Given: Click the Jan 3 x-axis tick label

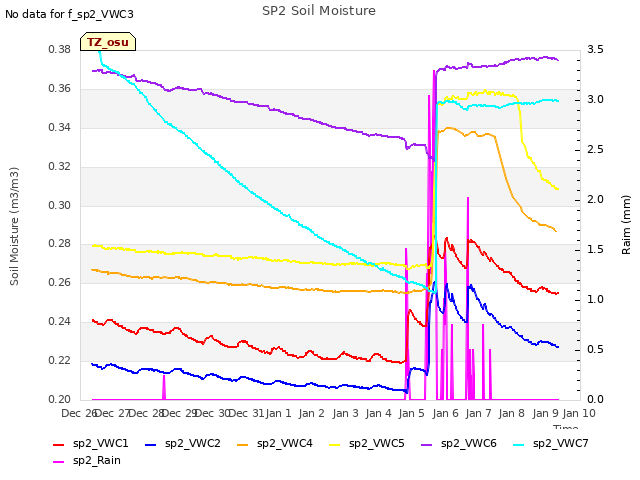Looking at the screenshot, I should [345, 413].
